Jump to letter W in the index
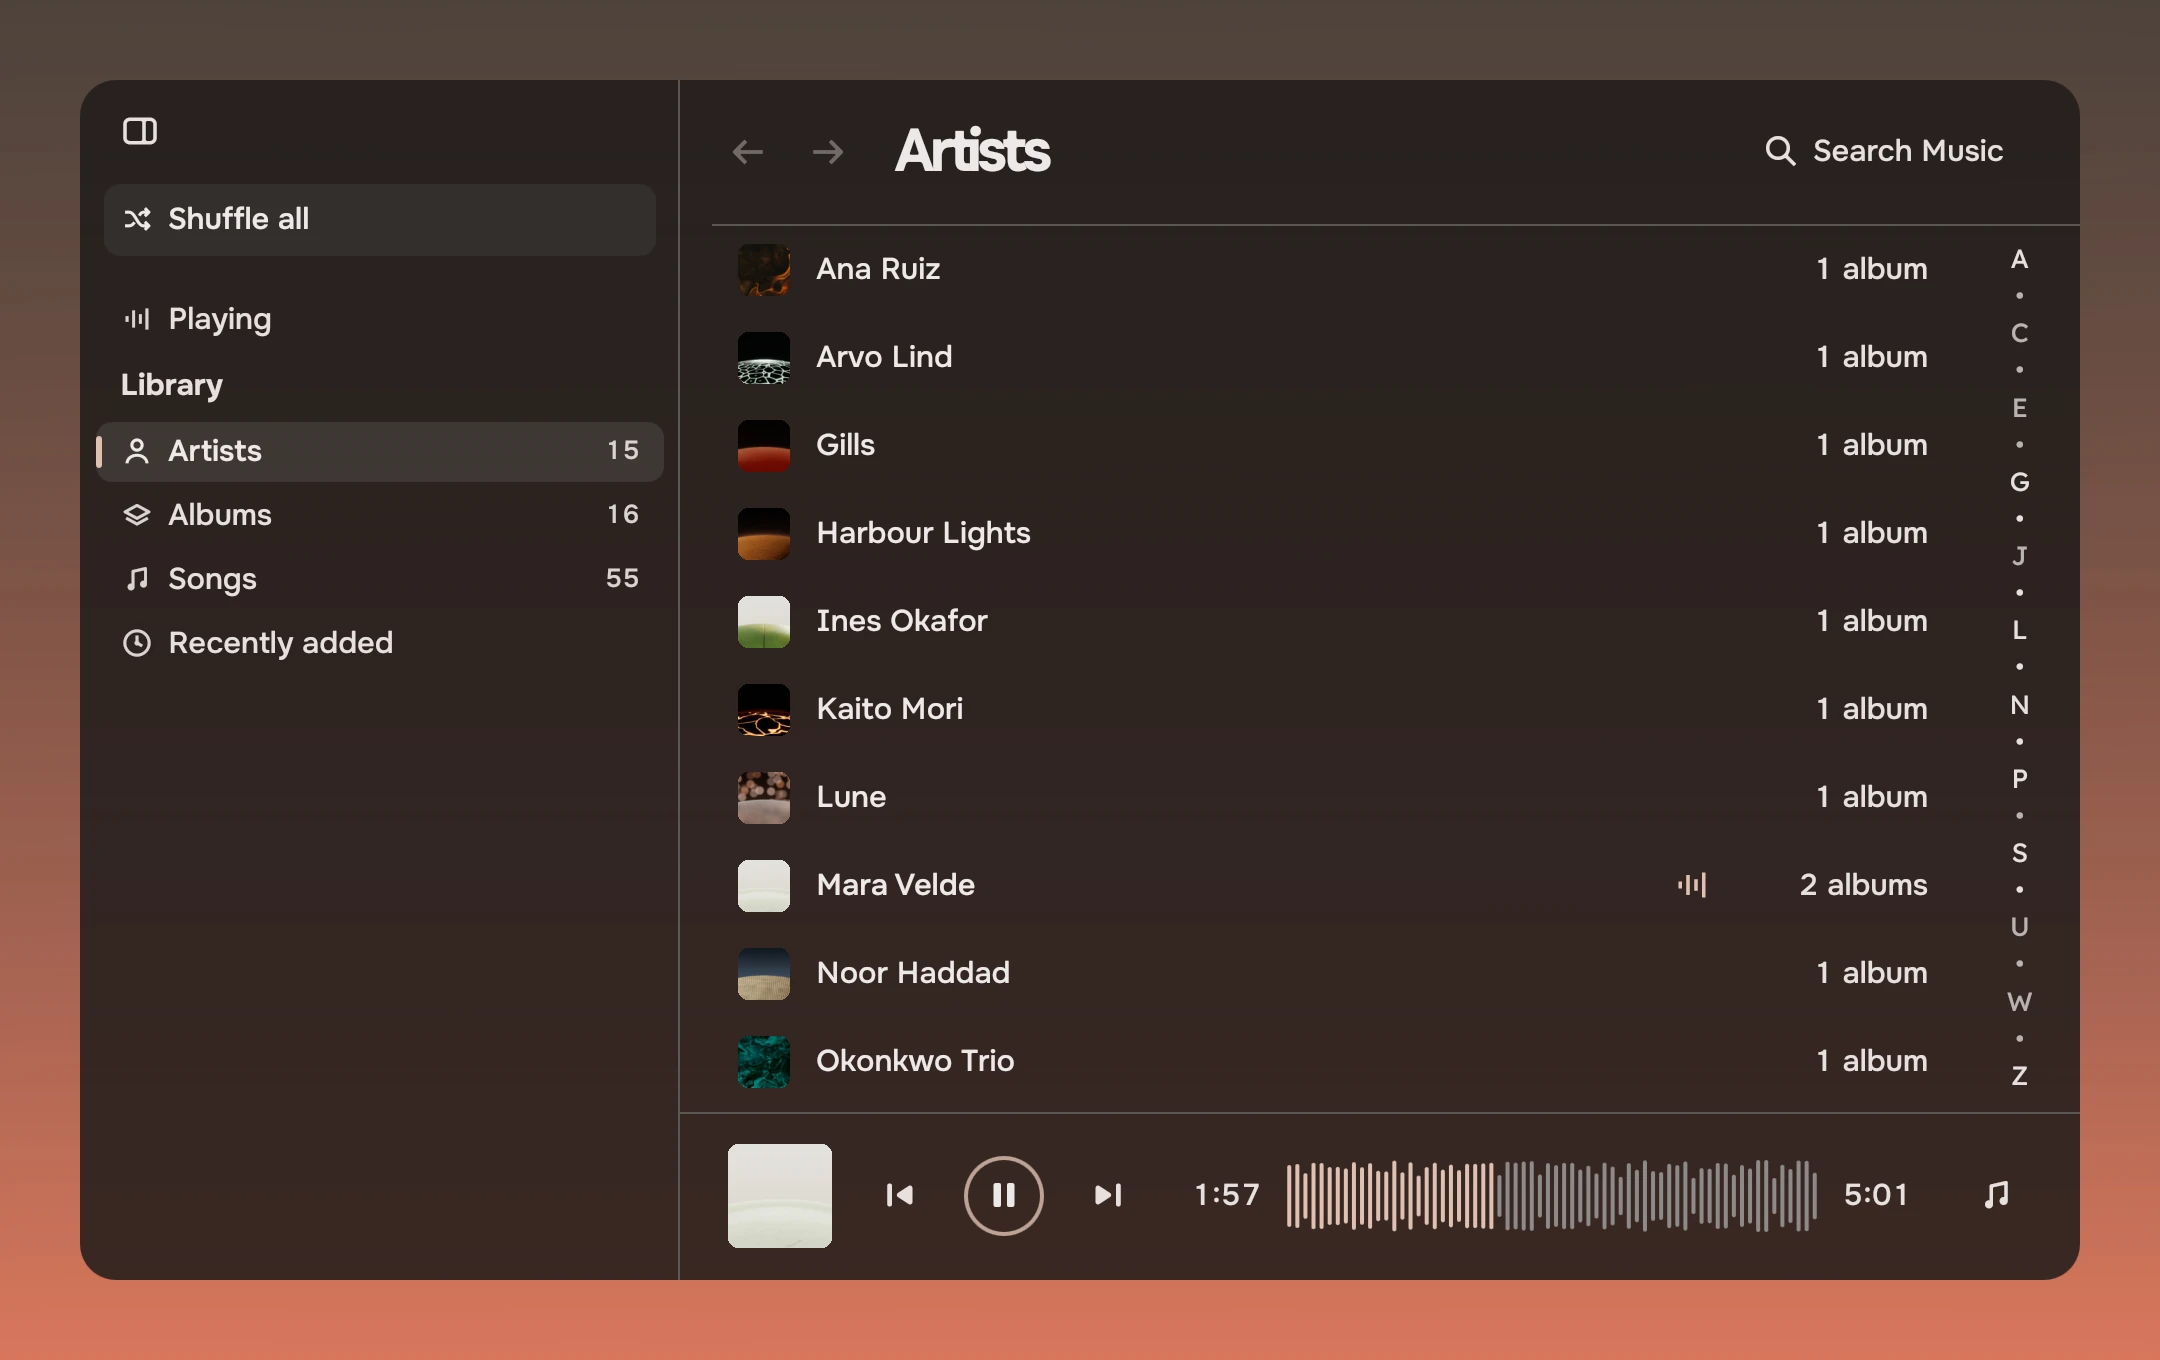The image size is (2160, 1360). [x=2020, y=1002]
